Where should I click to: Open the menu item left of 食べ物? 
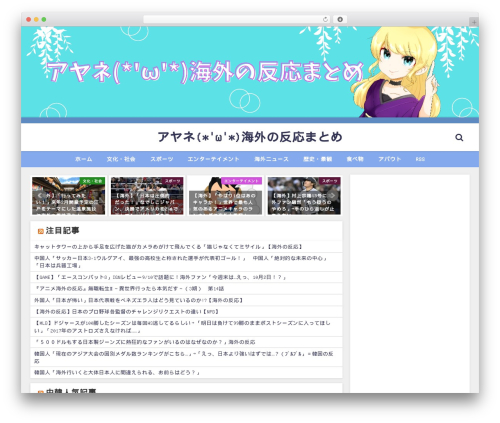coord(317,159)
